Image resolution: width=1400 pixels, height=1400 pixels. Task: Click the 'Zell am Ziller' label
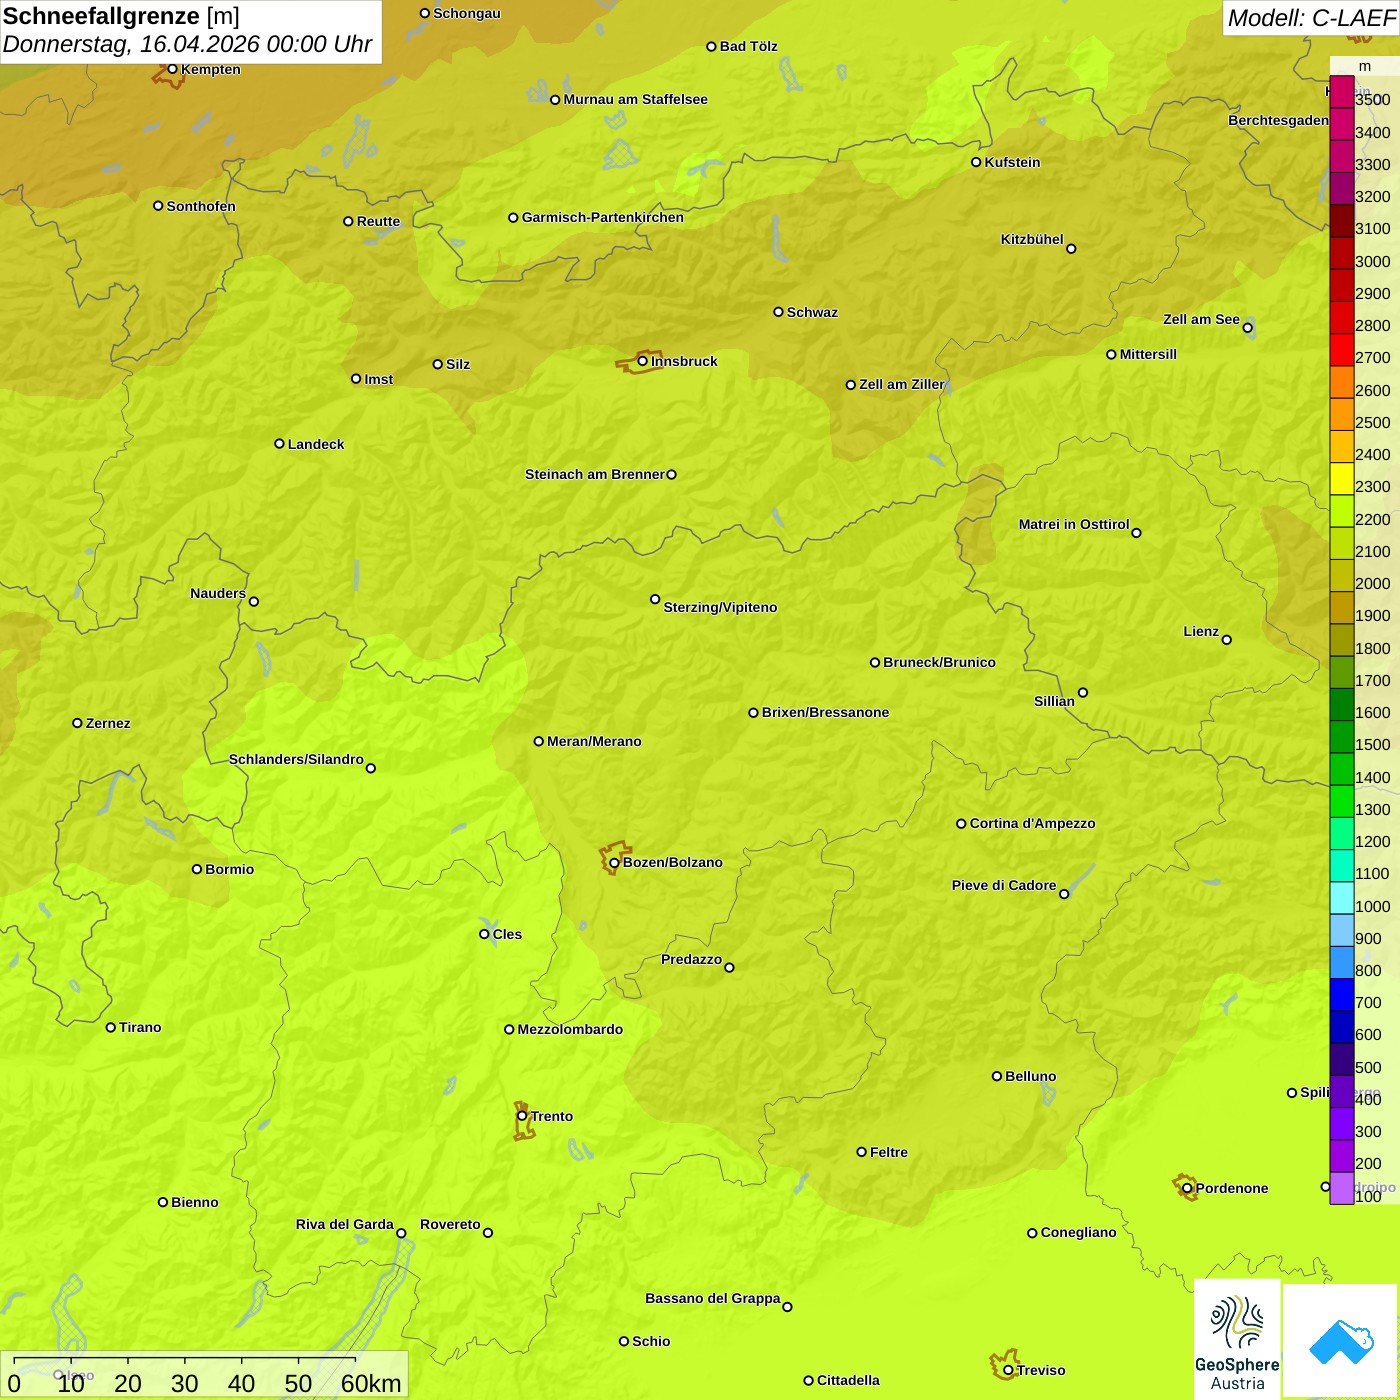click(x=902, y=384)
